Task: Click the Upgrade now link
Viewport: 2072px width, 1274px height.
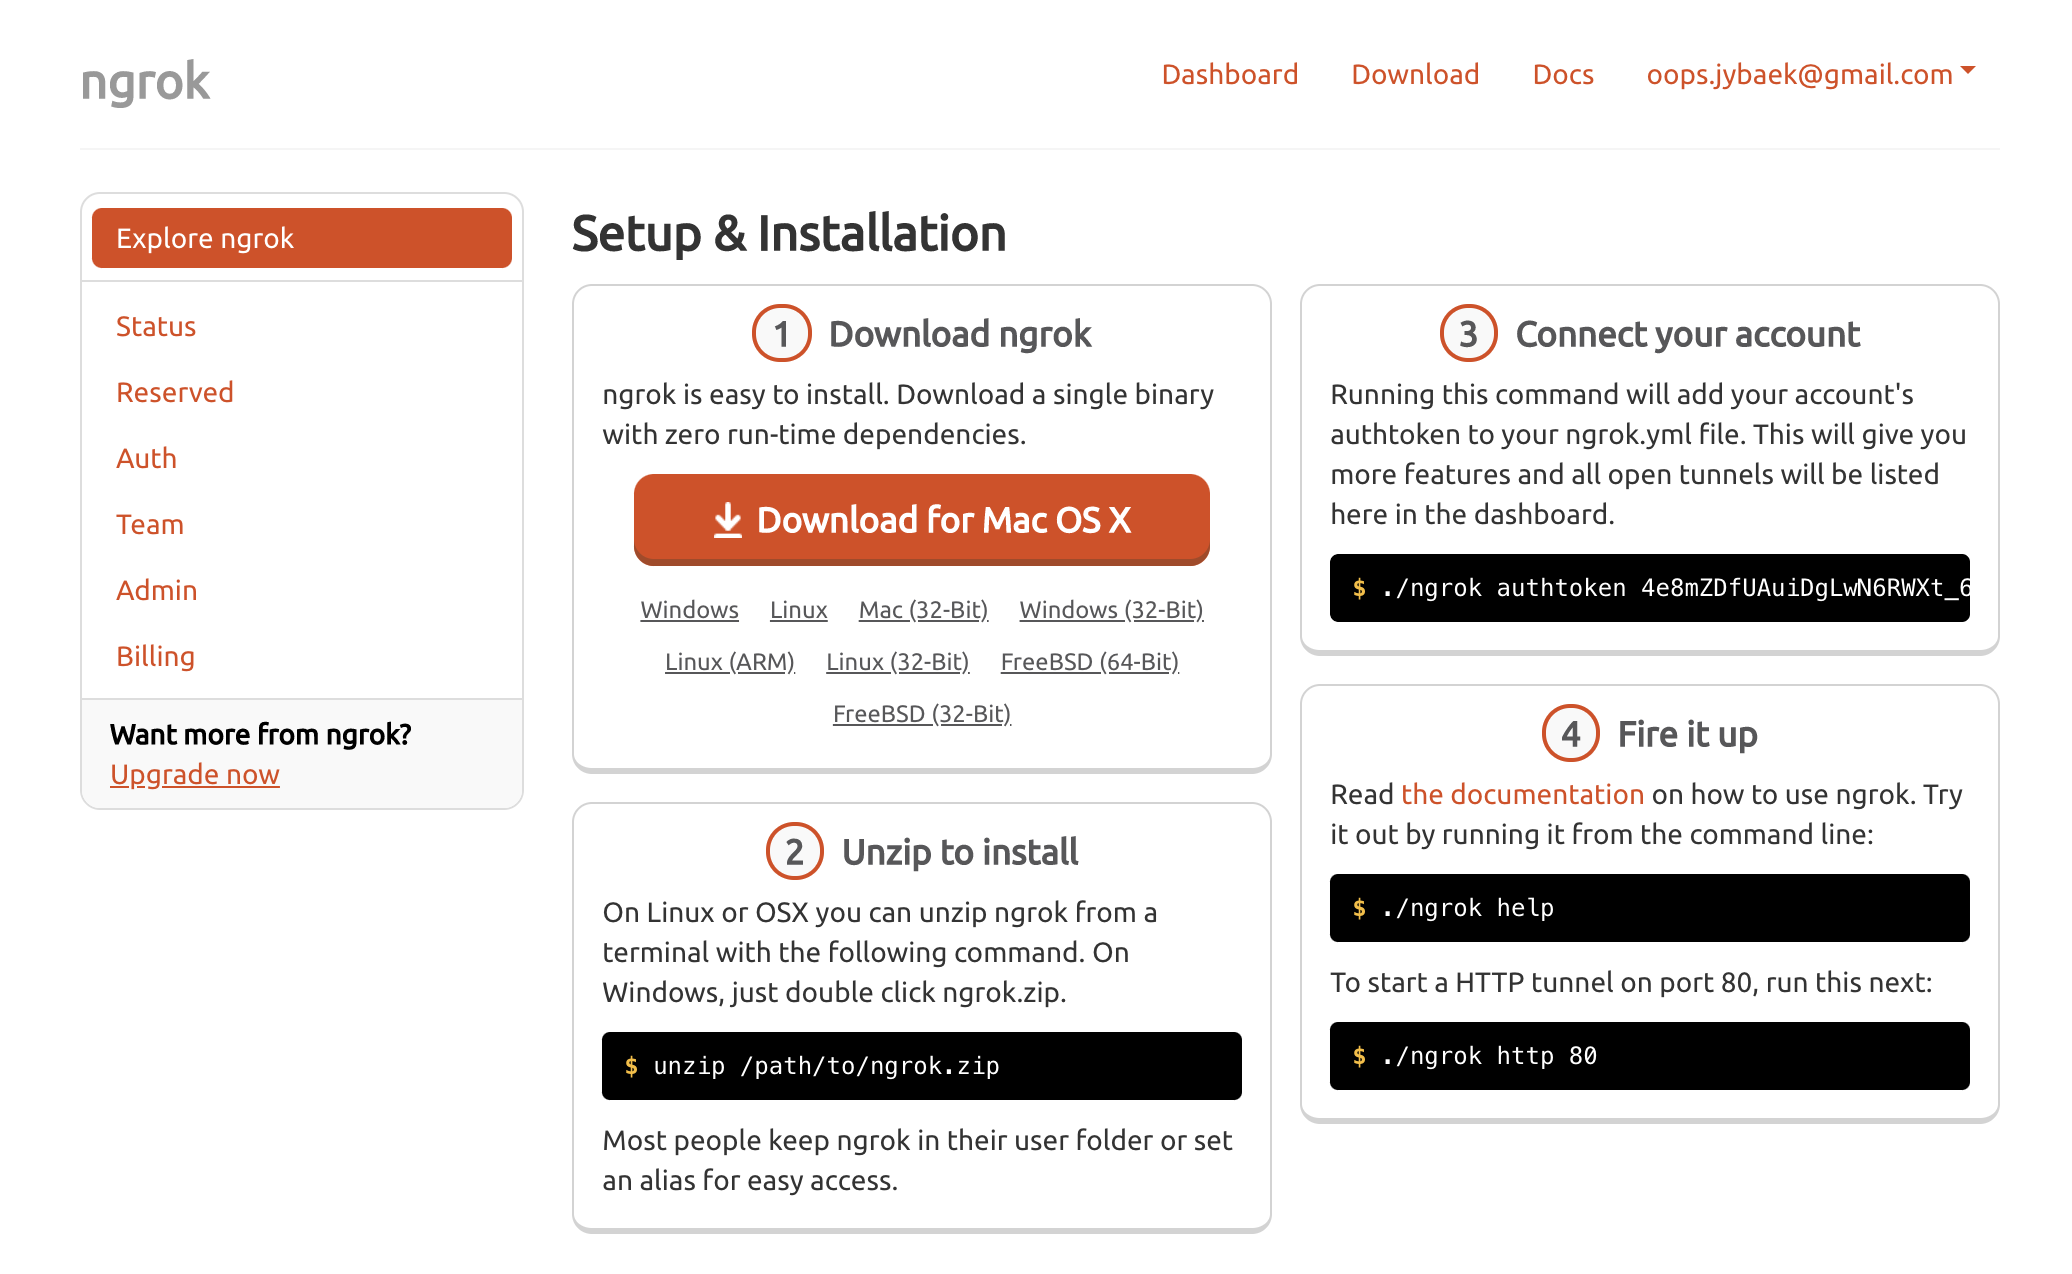Action: pyautogui.click(x=195, y=774)
